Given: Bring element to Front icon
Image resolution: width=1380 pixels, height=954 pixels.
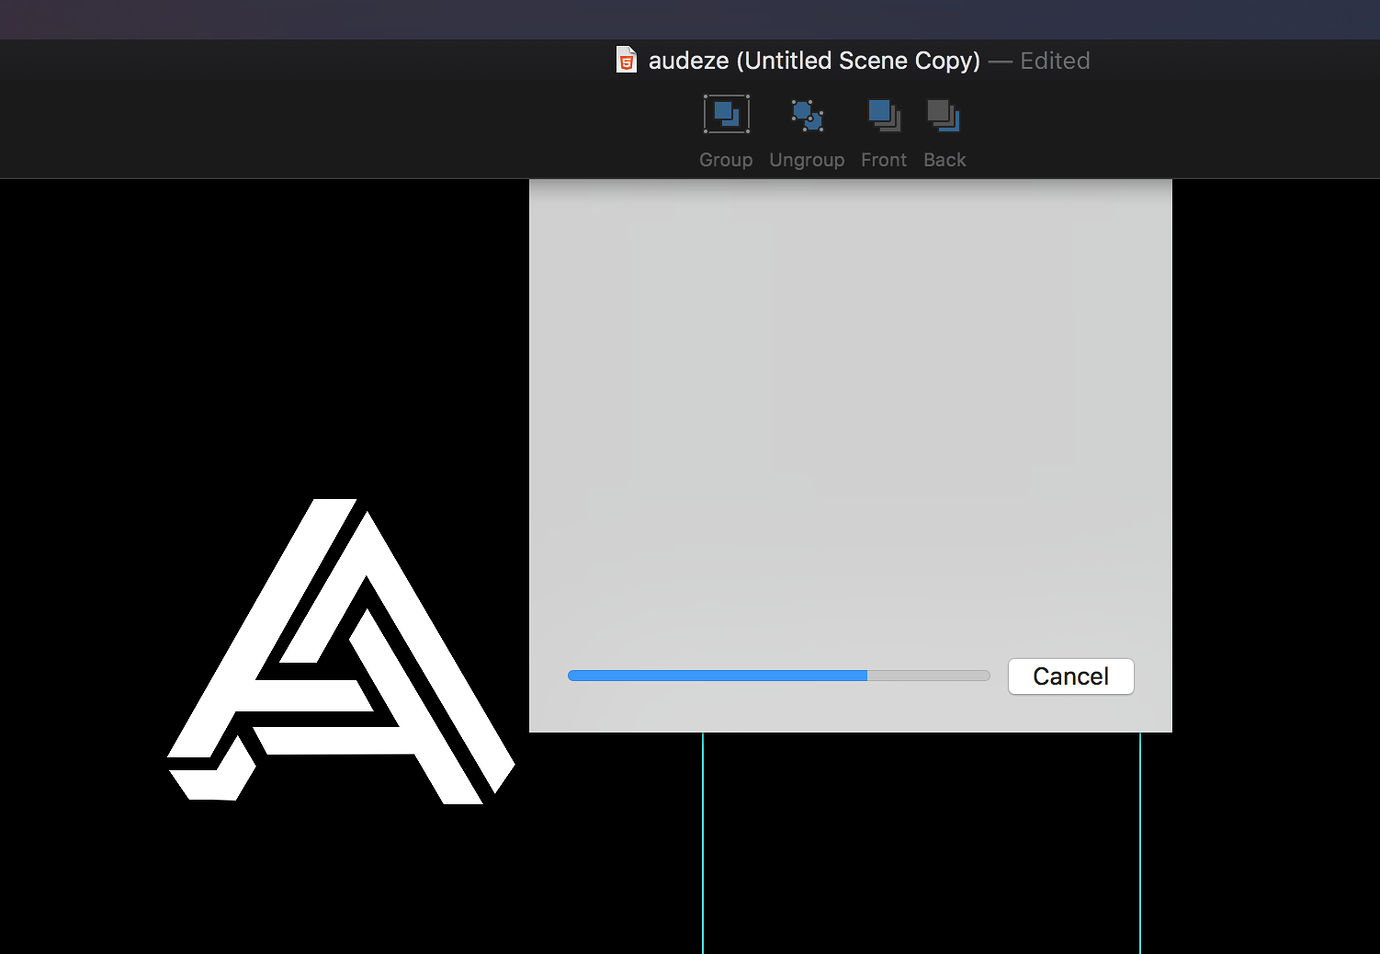Looking at the screenshot, I should pyautogui.click(x=884, y=115).
